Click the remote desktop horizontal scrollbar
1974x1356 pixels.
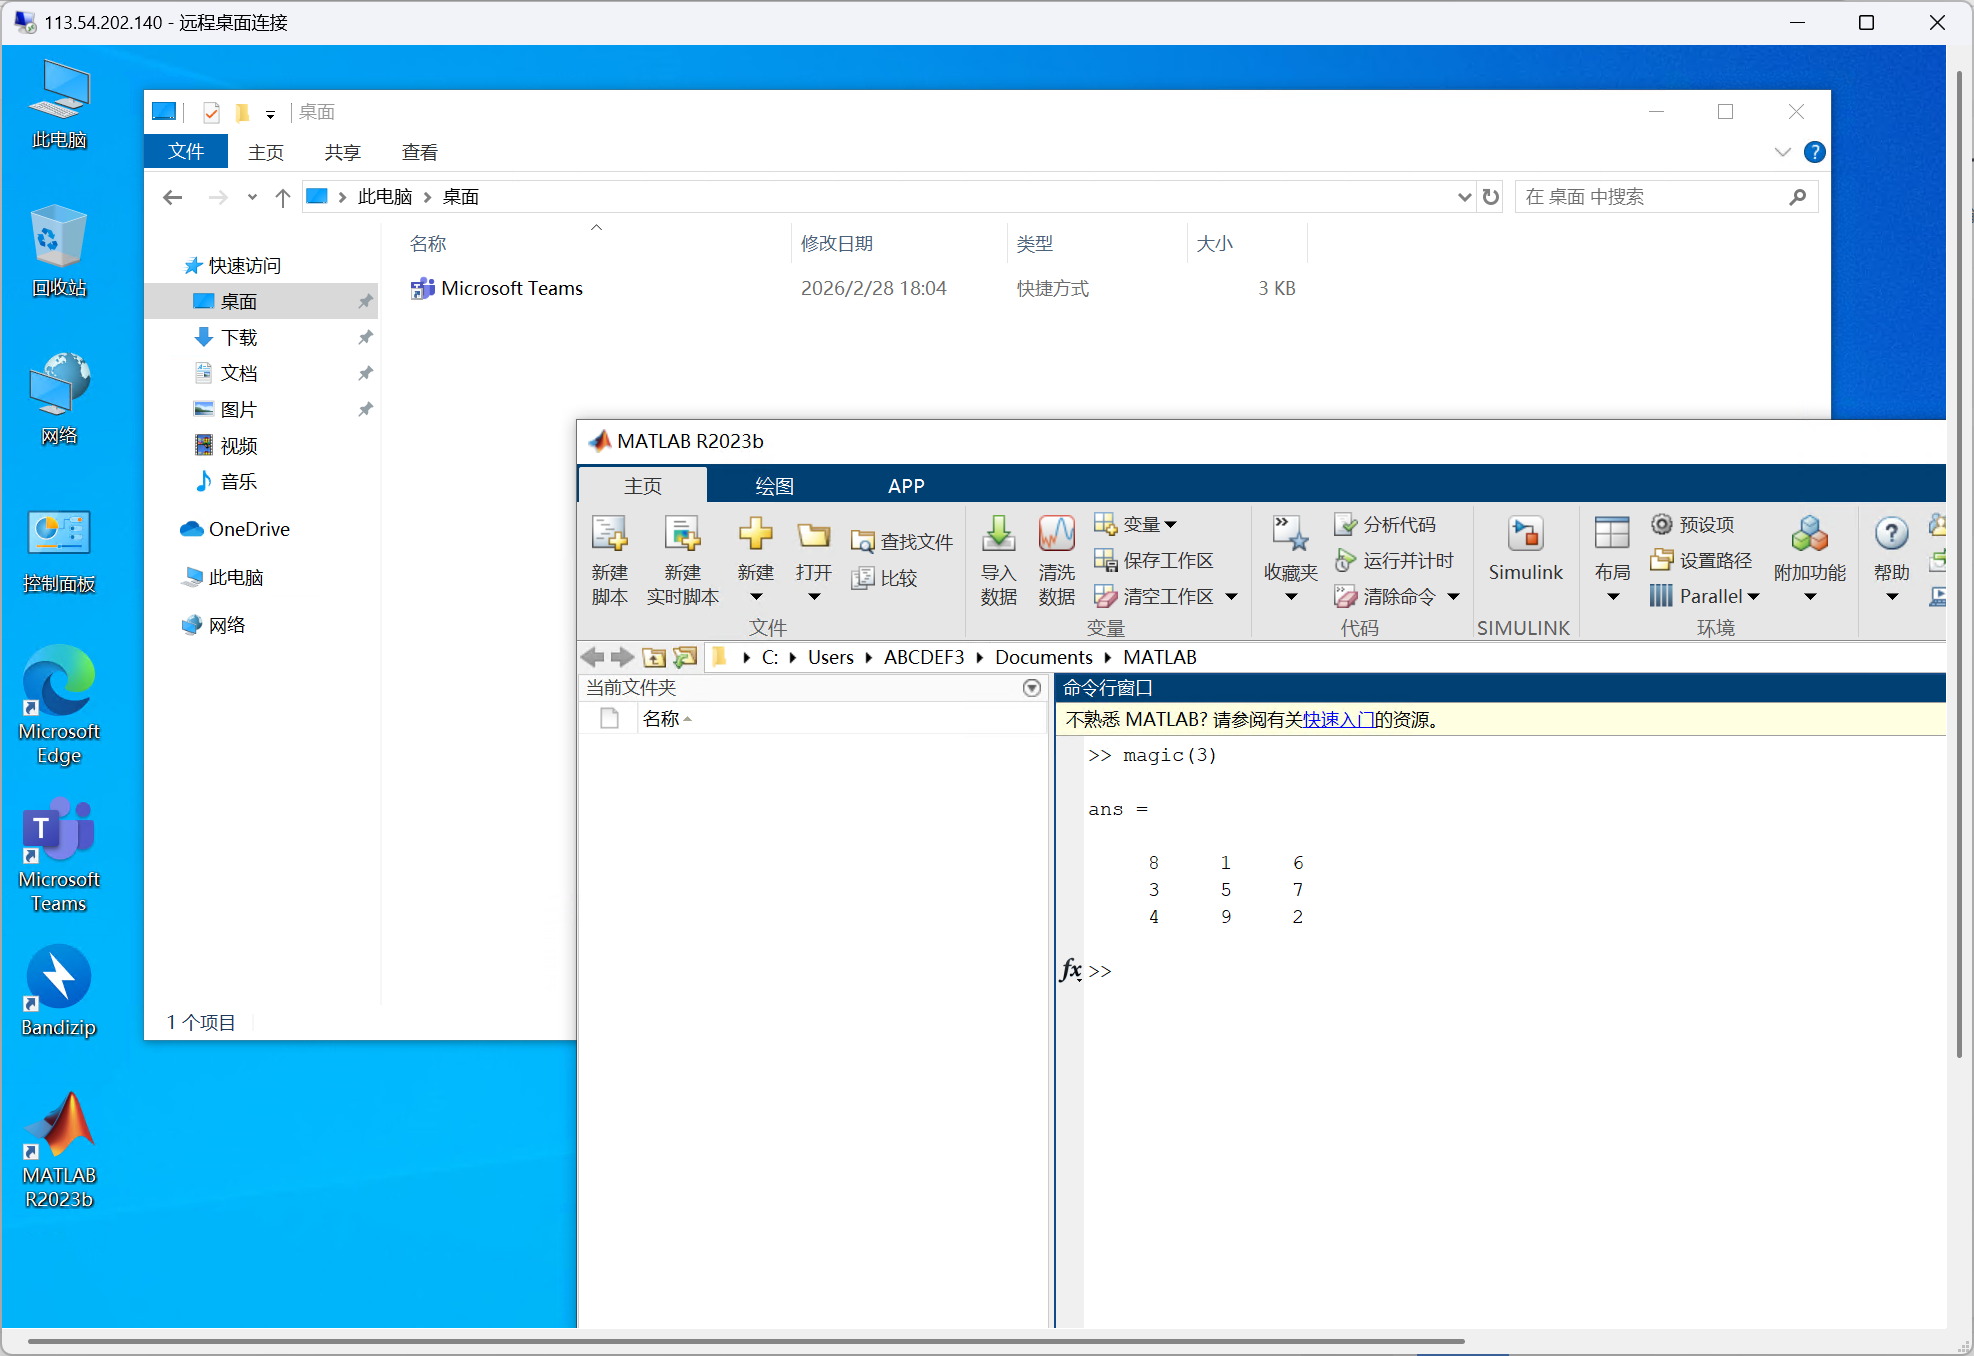click(x=746, y=1341)
